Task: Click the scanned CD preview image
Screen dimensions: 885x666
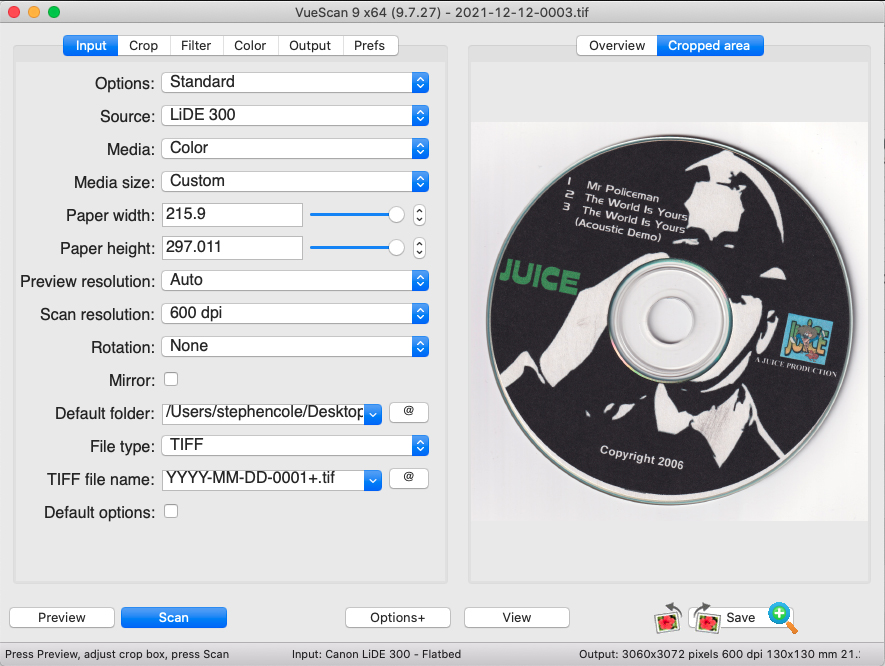Action: [669, 321]
